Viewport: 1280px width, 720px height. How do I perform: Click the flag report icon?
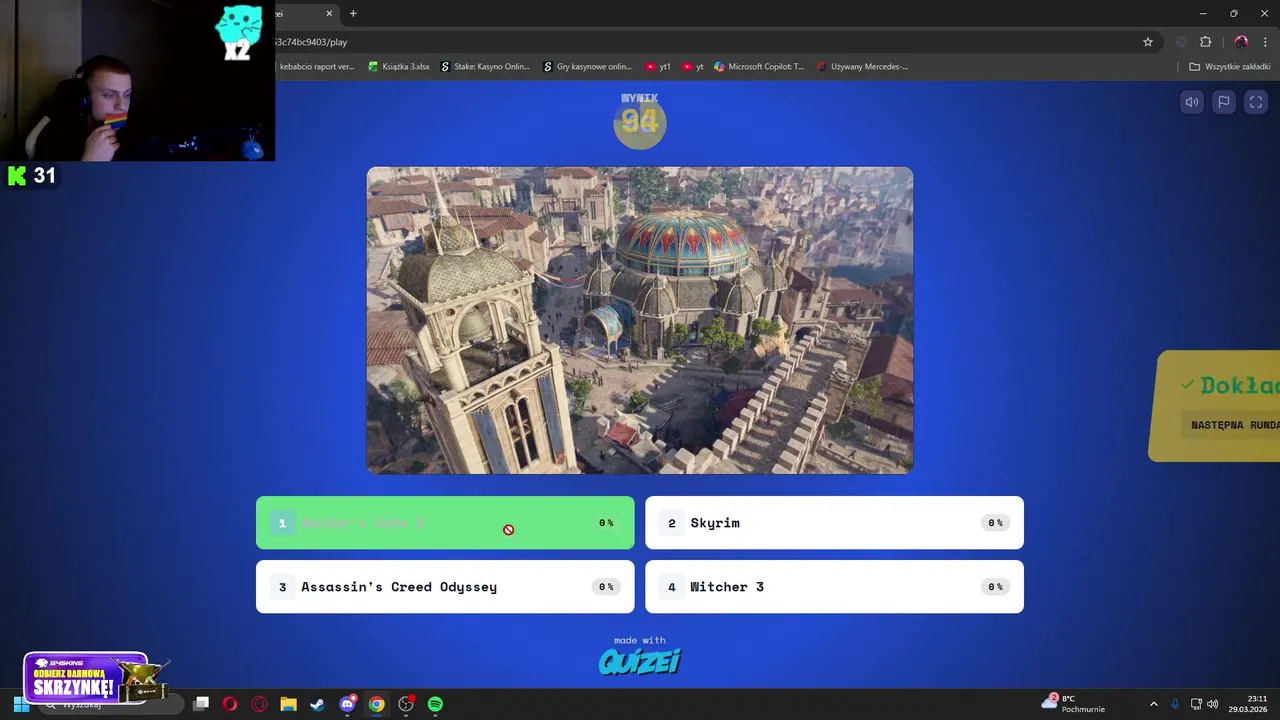pyautogui.click(x=1223, y=102)
